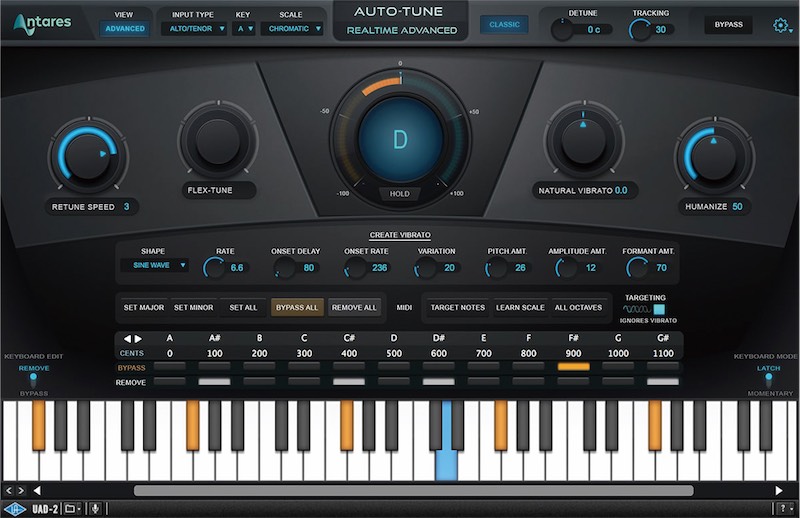Click the small left chevron below keyboard
The width and height of the screenshot is (800, 518).
(9, 490)
